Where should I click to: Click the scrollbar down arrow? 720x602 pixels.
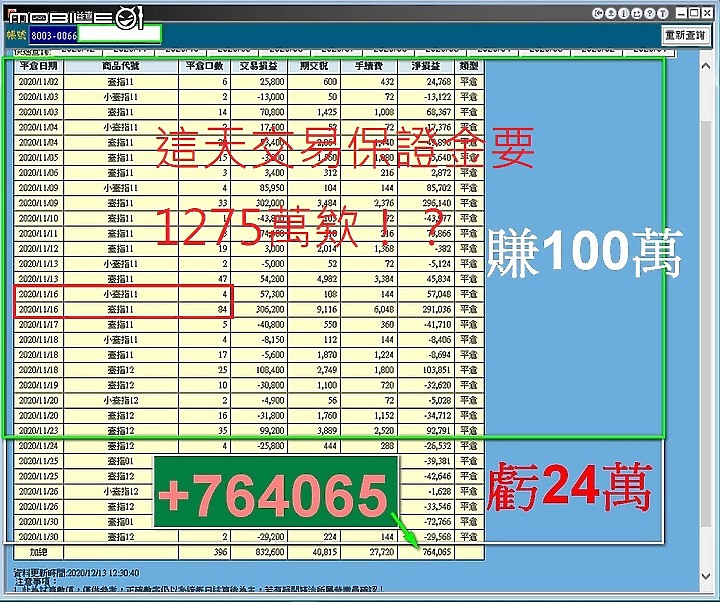click(706, 575)
